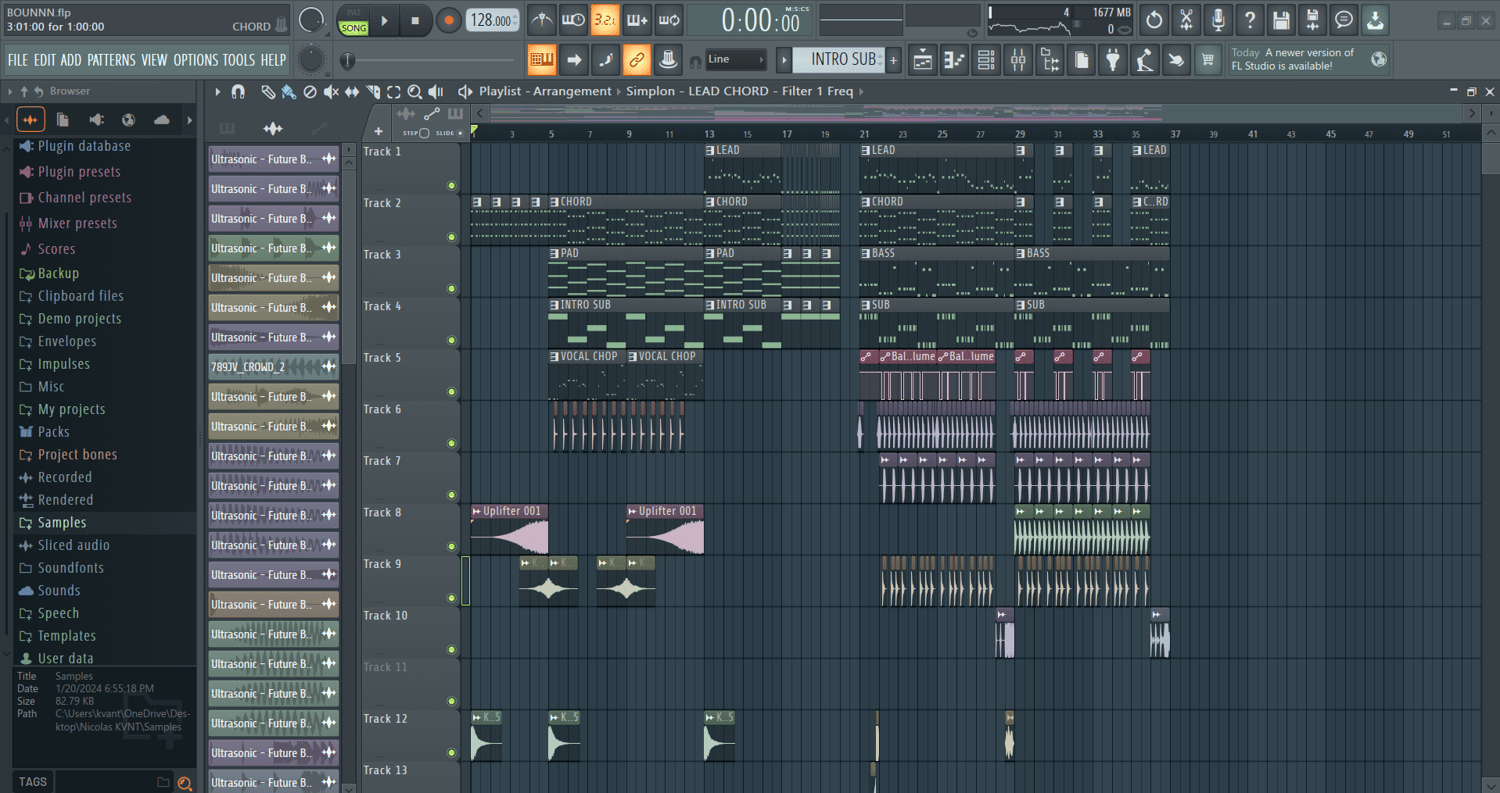Screen dimensions: 1500x793
Task: Toggle auto scrolling arrow button
Action: 573,60
